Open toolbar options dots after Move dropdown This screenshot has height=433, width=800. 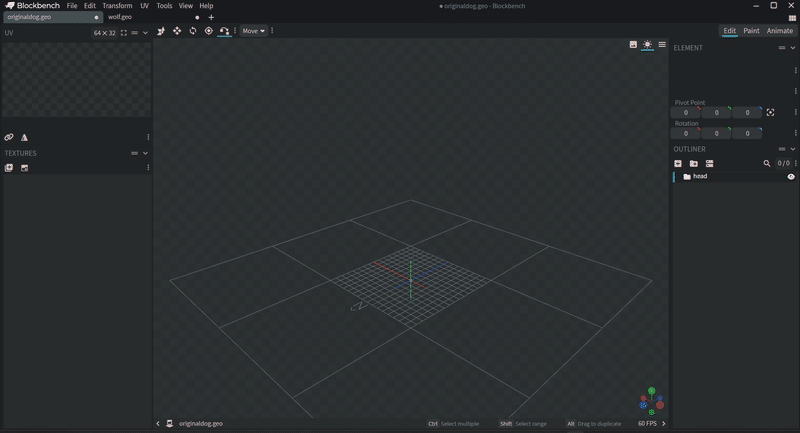272,31
